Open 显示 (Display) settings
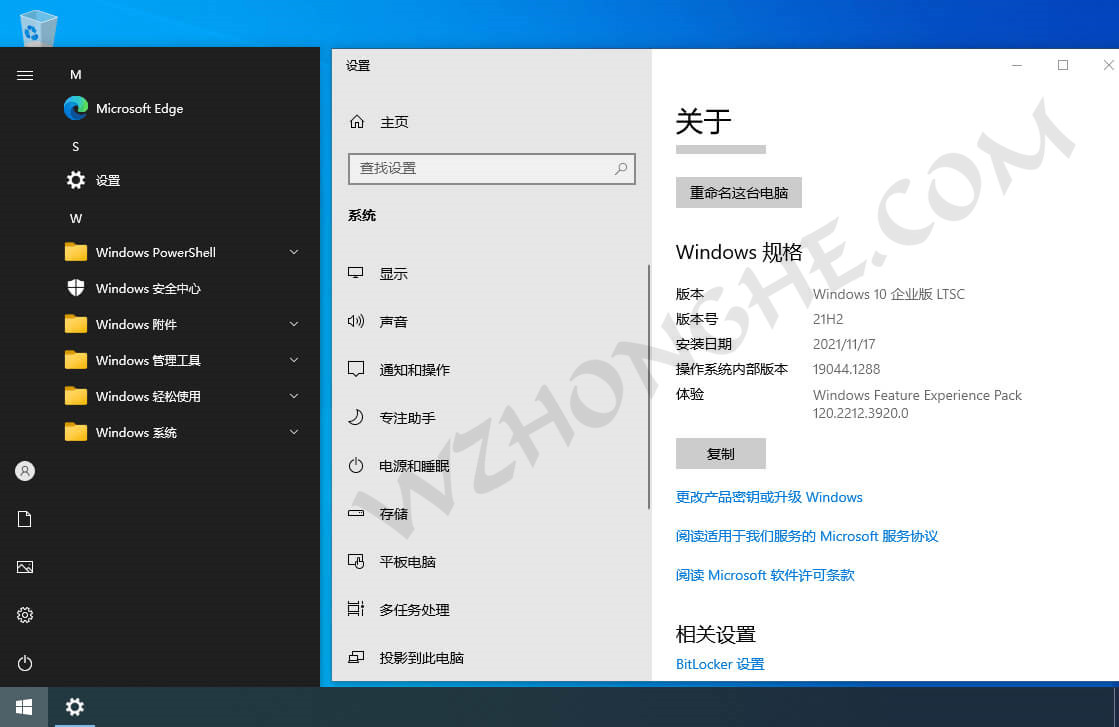1119x727 pixels. click(395, 272)
